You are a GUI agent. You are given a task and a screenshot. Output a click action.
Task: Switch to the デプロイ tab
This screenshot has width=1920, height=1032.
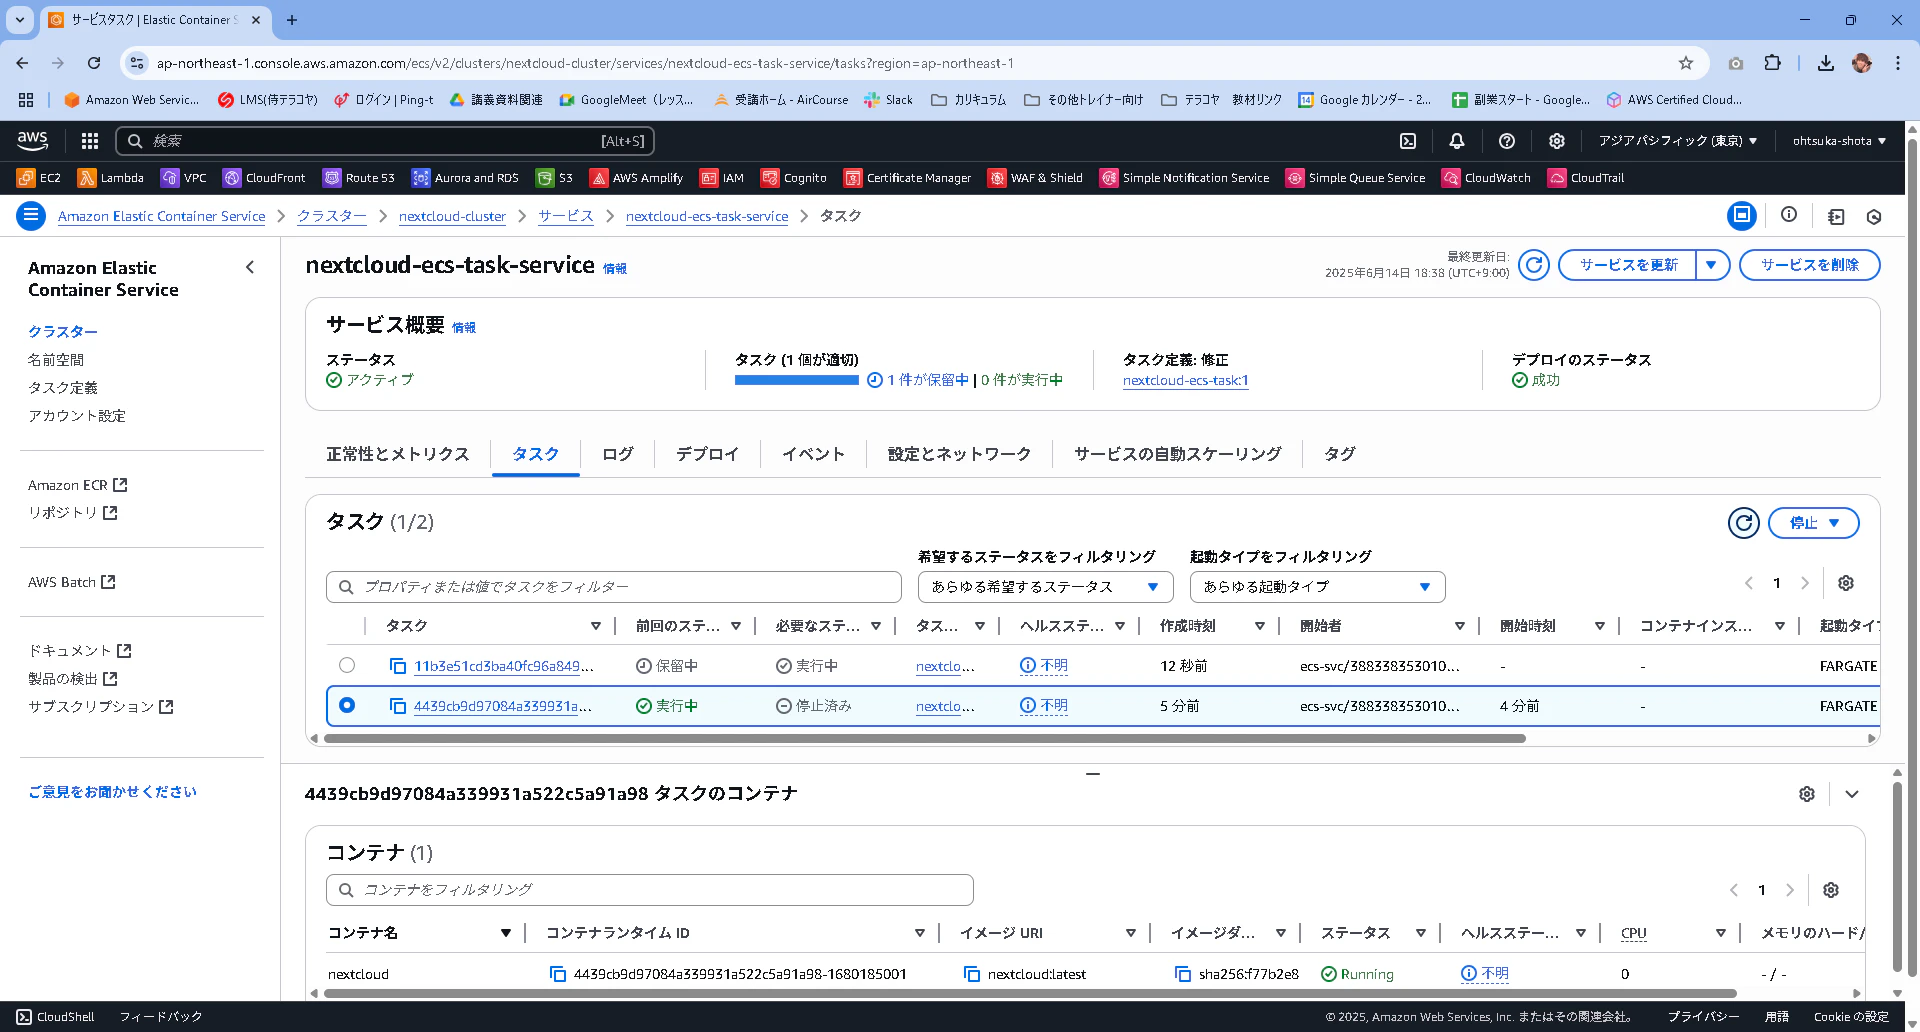coord(707,454)
